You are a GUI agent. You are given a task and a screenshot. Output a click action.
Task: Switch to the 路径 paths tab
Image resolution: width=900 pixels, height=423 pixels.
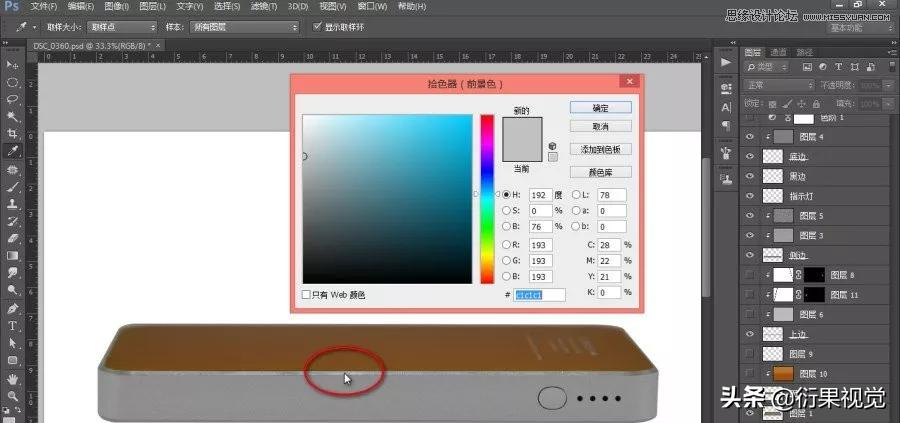(804, 52)
